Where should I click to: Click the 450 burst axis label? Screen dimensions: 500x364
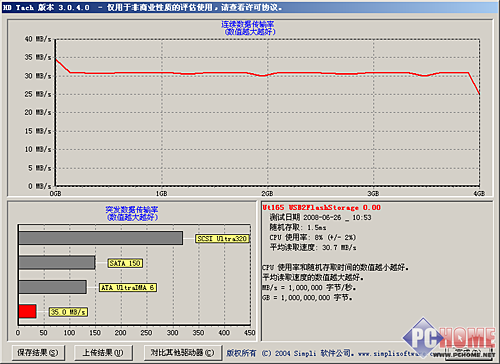[x=250, y=333]
